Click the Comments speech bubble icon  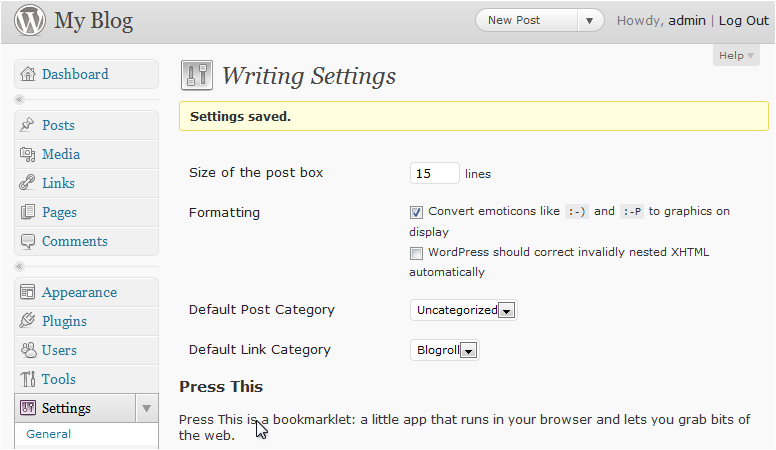coord(28,241)
